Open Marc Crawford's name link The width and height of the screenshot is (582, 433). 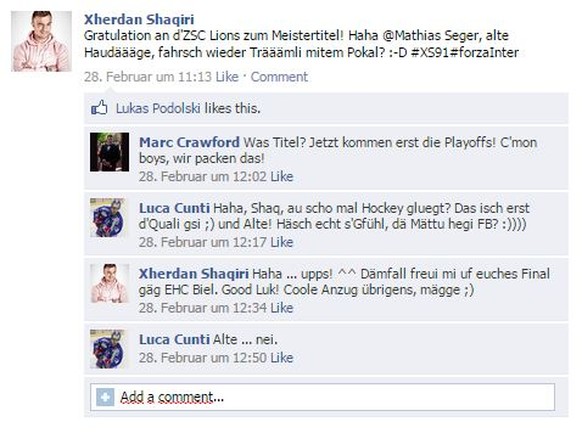[189, 142]
